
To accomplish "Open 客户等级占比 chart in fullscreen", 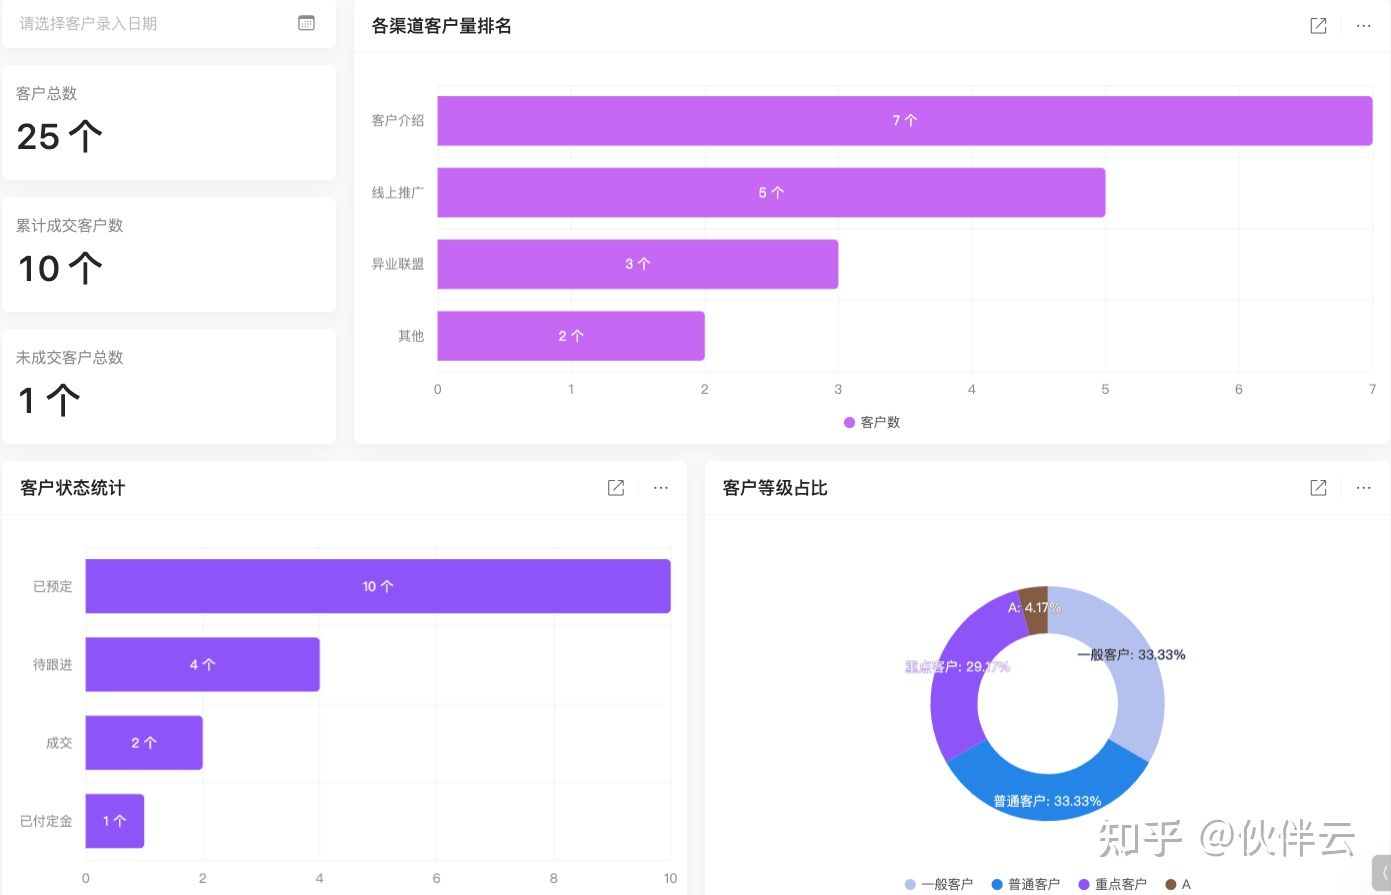I will point(1318,488).
